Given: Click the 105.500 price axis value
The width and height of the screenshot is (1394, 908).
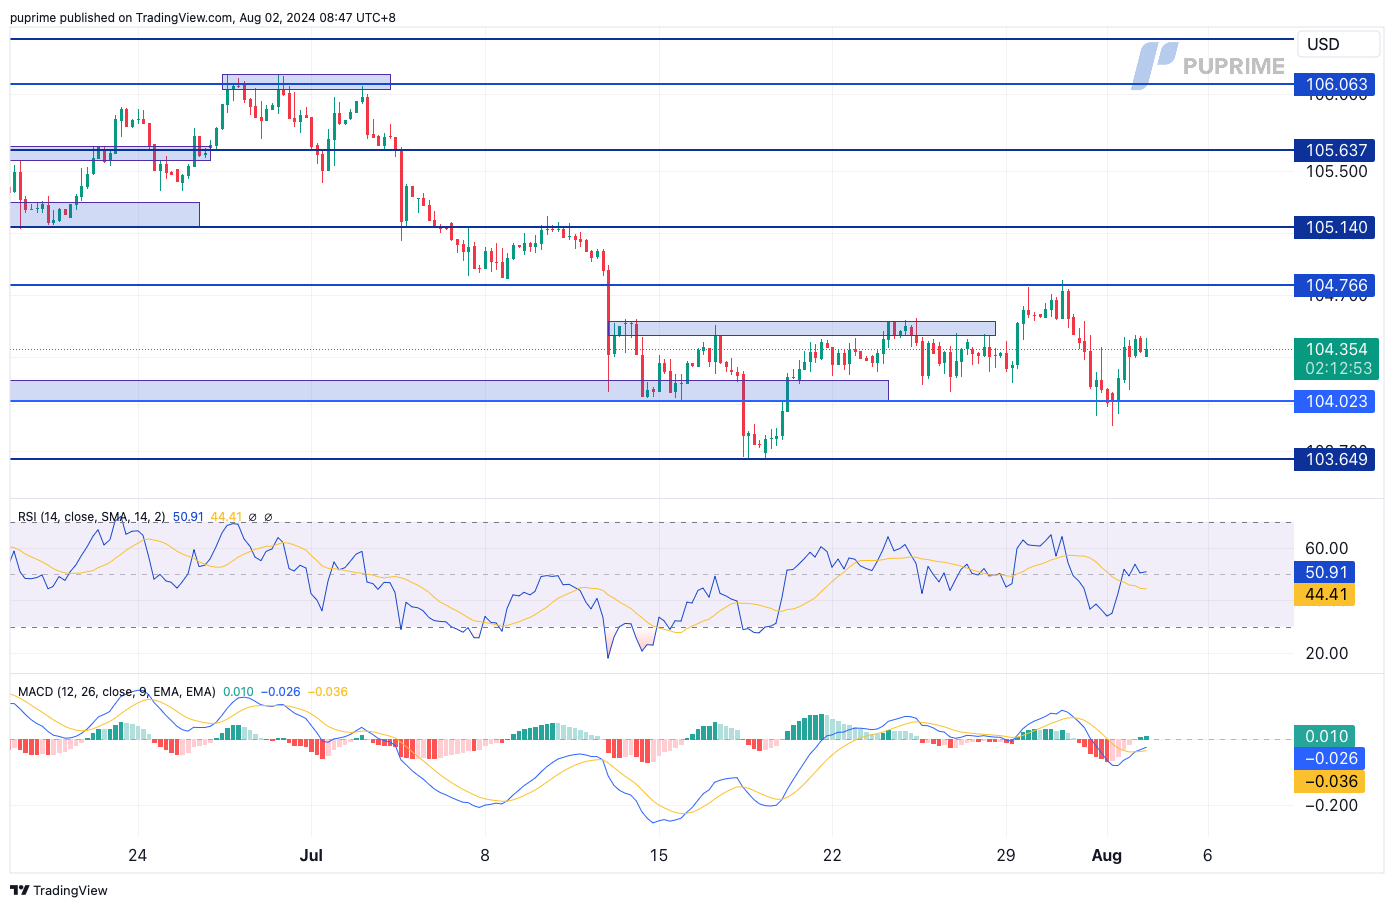Looking at the screenshot, I should pos(1336,172).
